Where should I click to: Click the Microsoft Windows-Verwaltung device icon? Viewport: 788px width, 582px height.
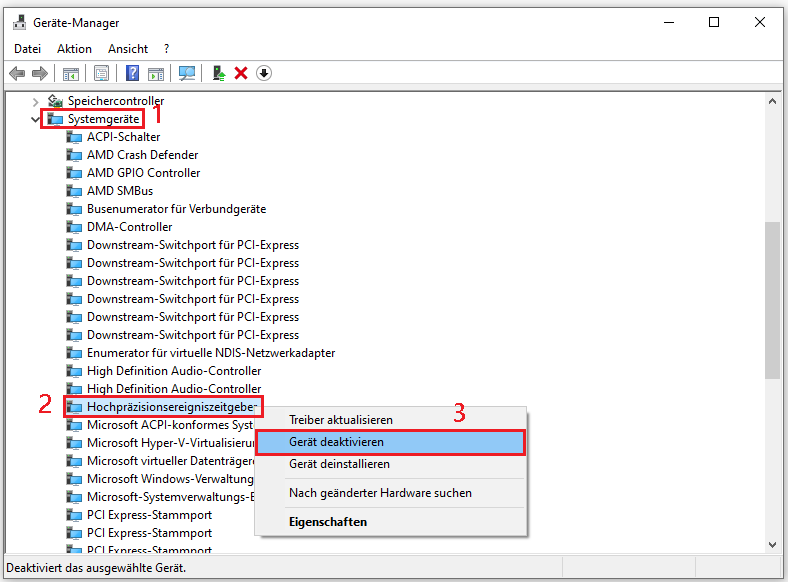74,479
